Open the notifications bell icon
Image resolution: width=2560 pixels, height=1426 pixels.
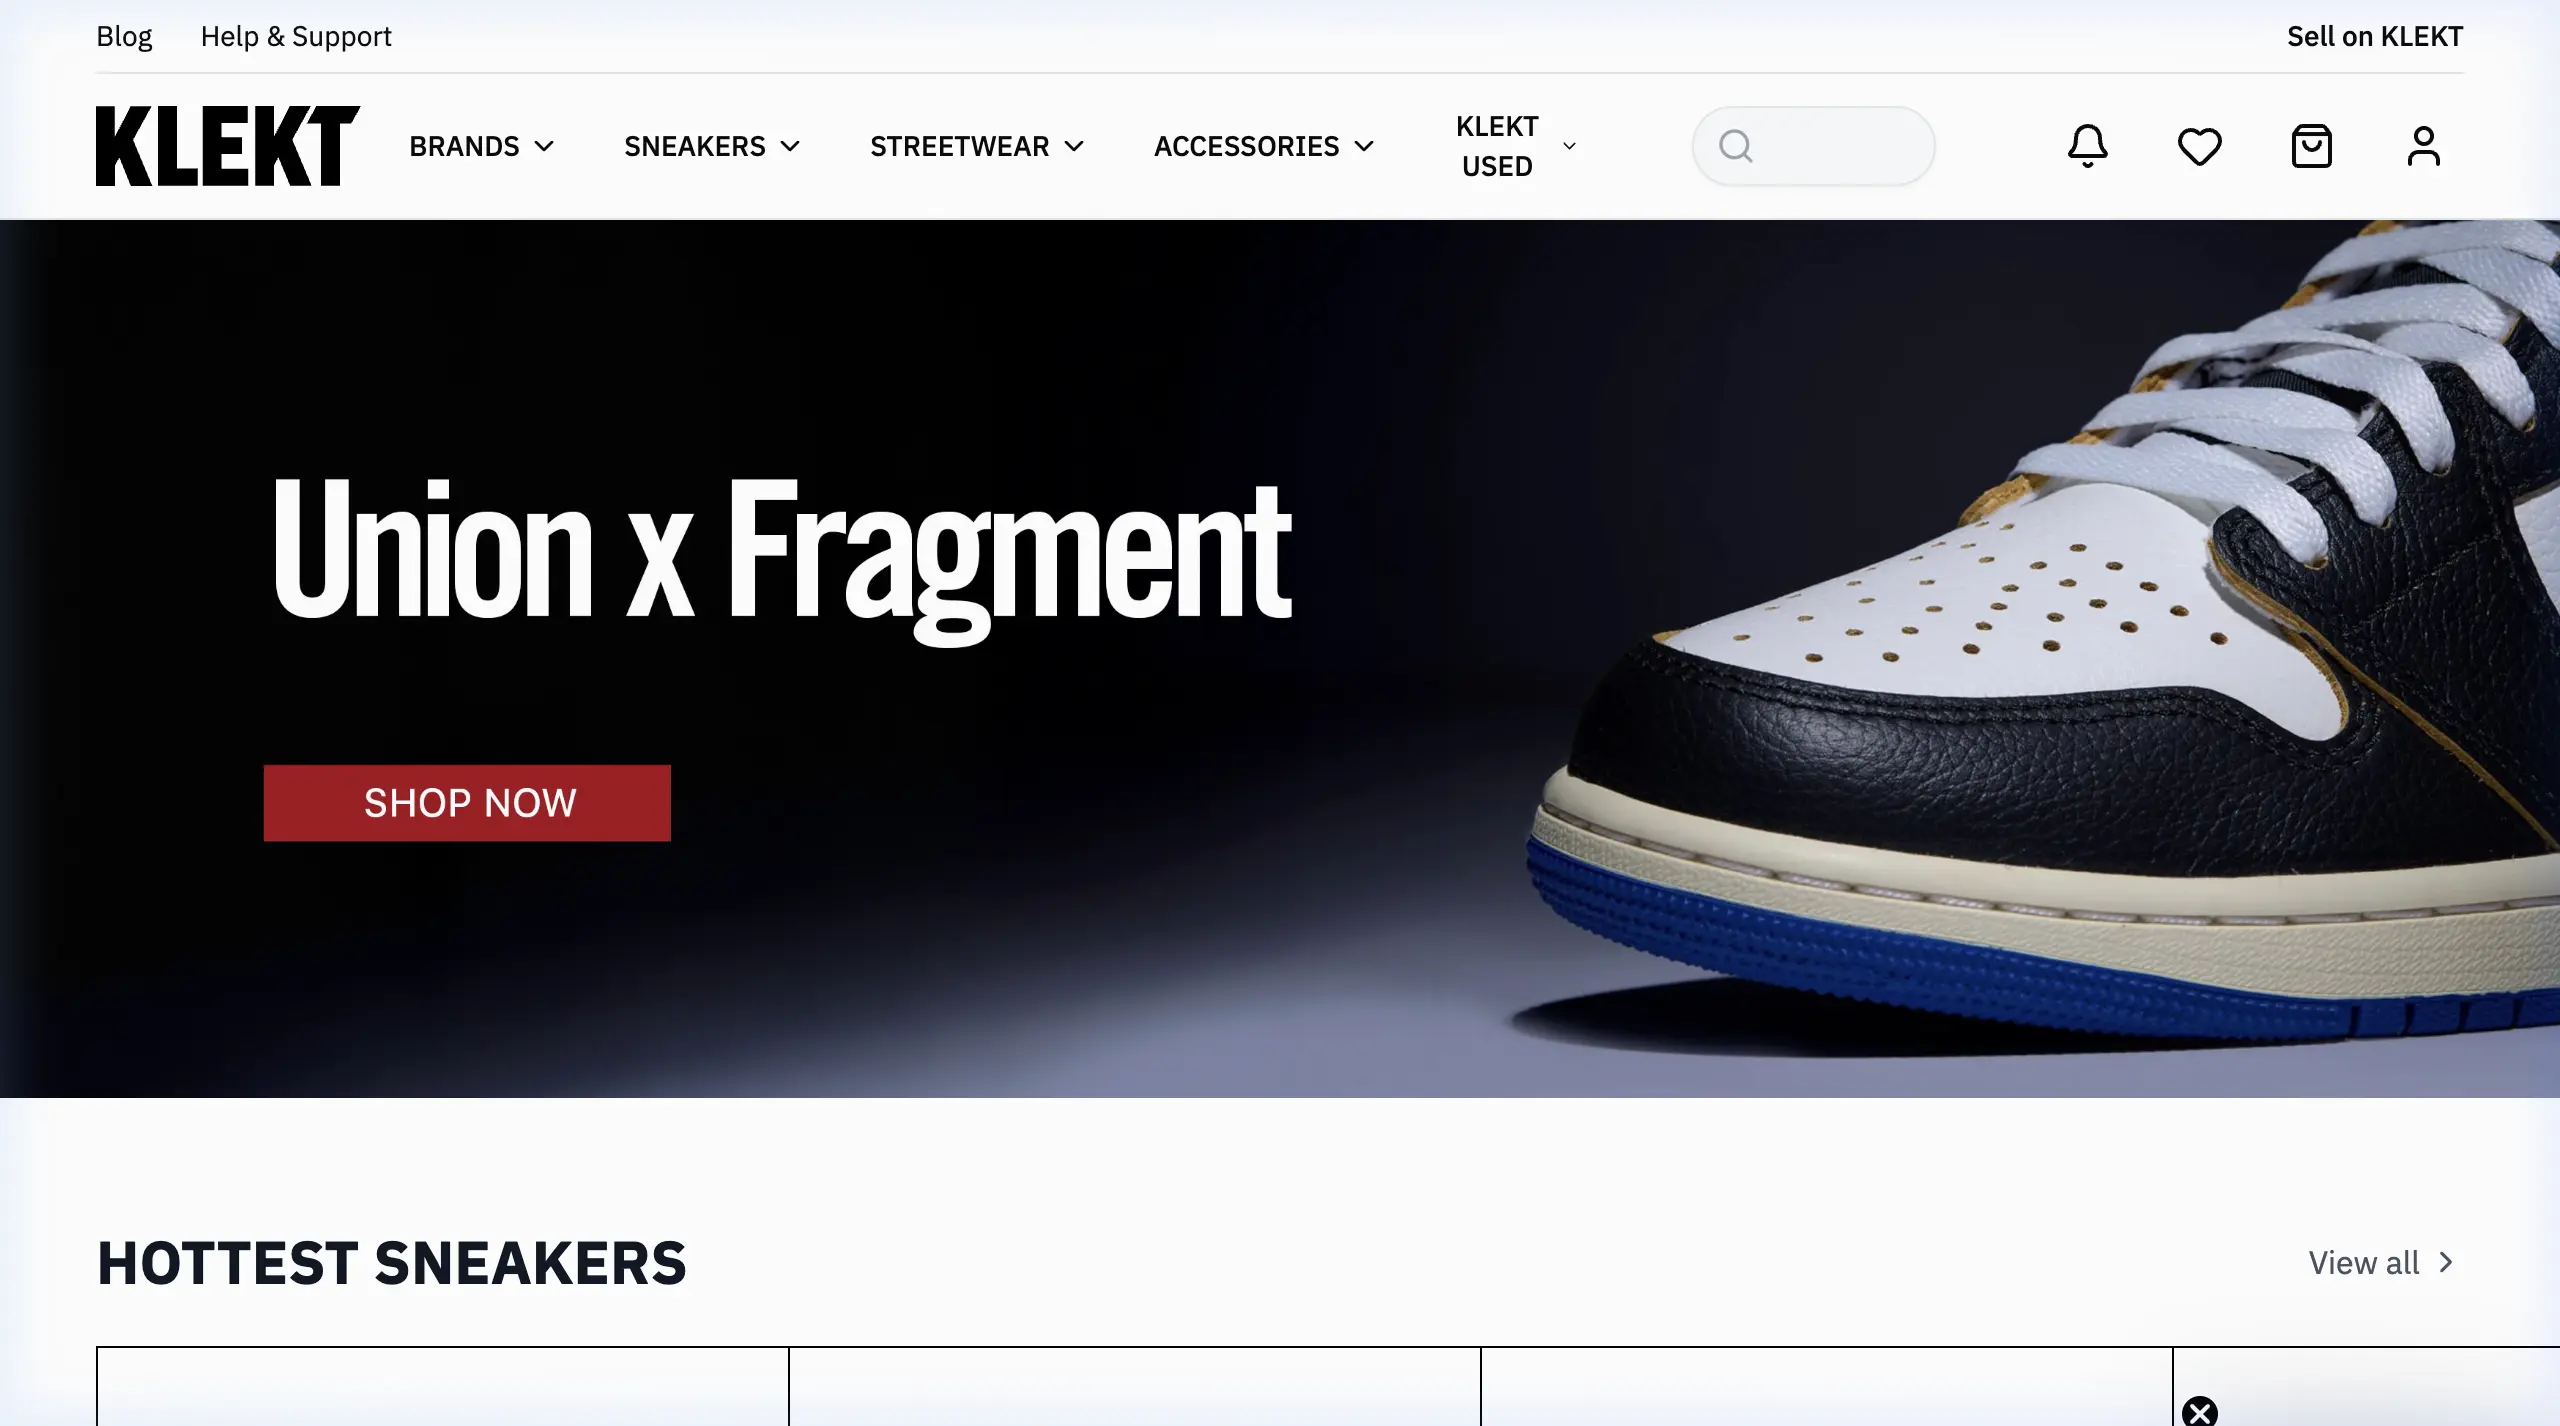pos(2087,146)
